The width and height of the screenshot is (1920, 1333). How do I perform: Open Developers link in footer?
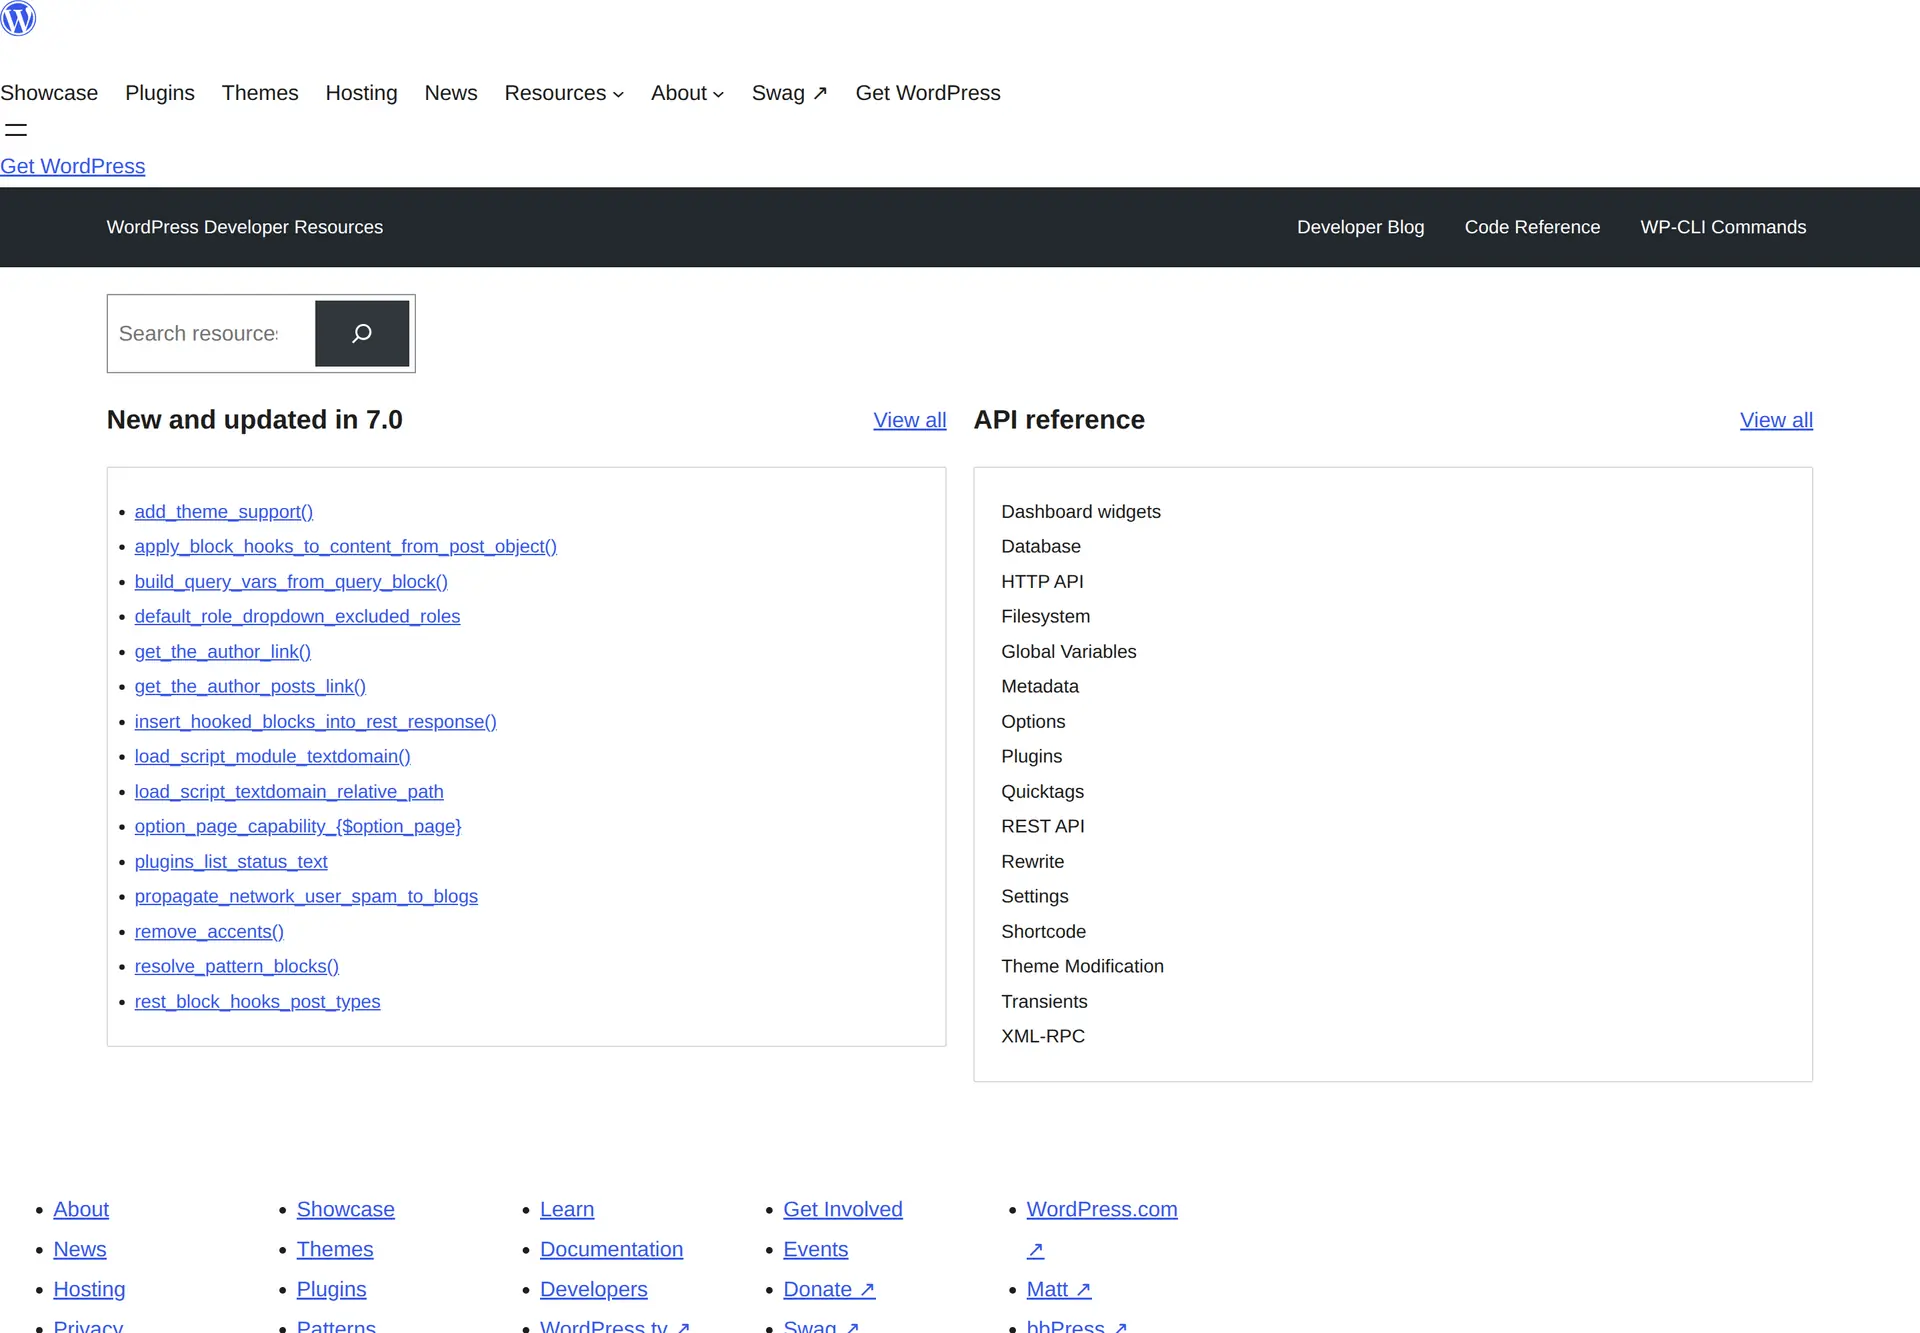click(x=594, y=1290)
